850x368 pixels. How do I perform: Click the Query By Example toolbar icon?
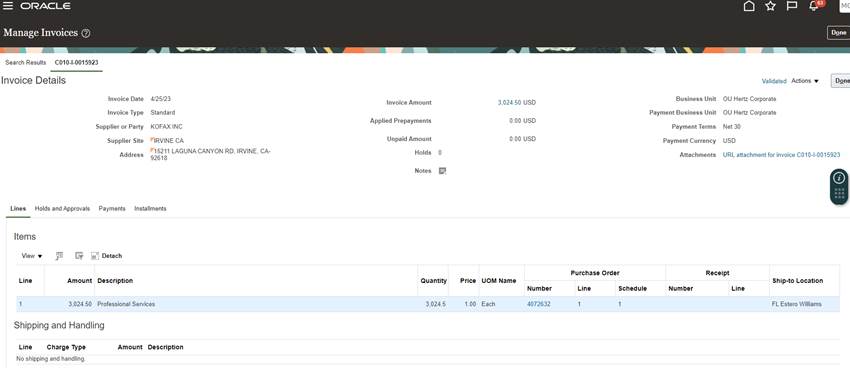[x=79, y=256]
